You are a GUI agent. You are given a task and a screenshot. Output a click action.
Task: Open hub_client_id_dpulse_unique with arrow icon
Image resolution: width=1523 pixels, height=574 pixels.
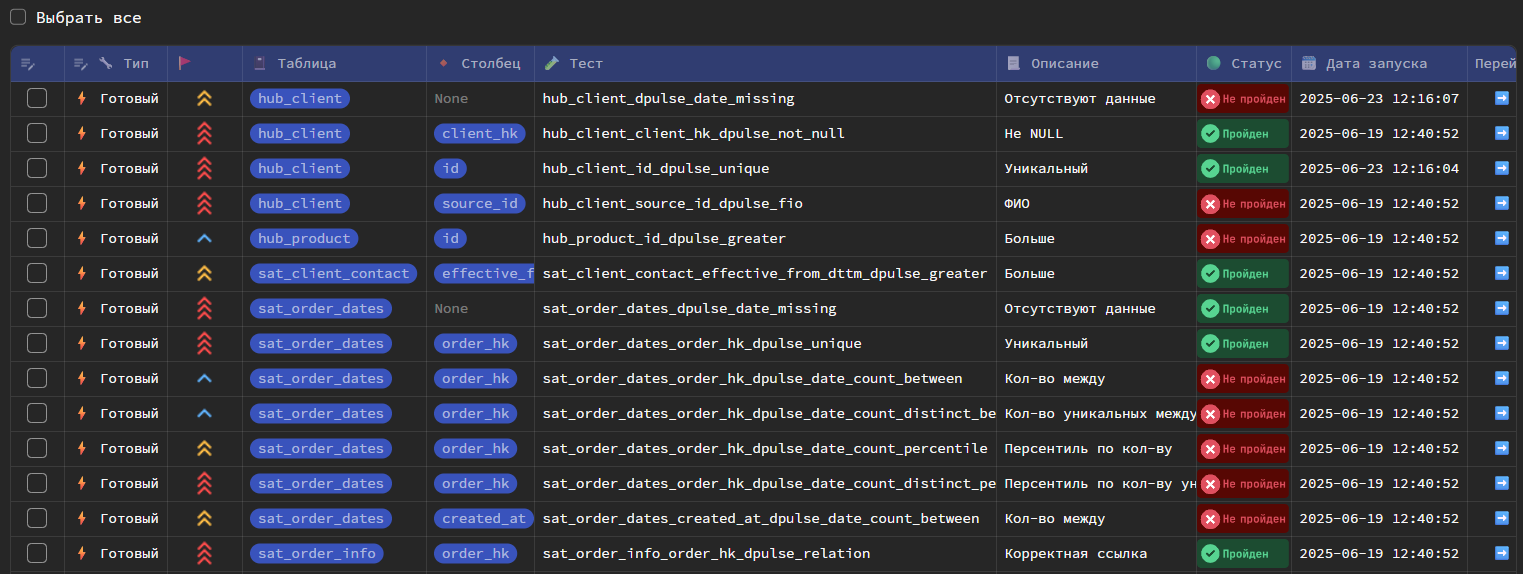pos(1501,168)
